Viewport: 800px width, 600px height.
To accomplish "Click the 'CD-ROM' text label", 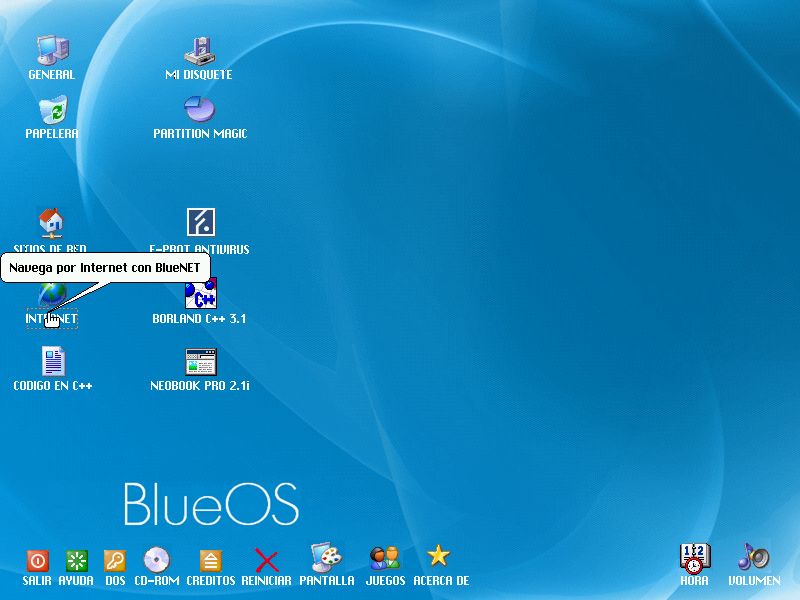I will coord(157,581).
